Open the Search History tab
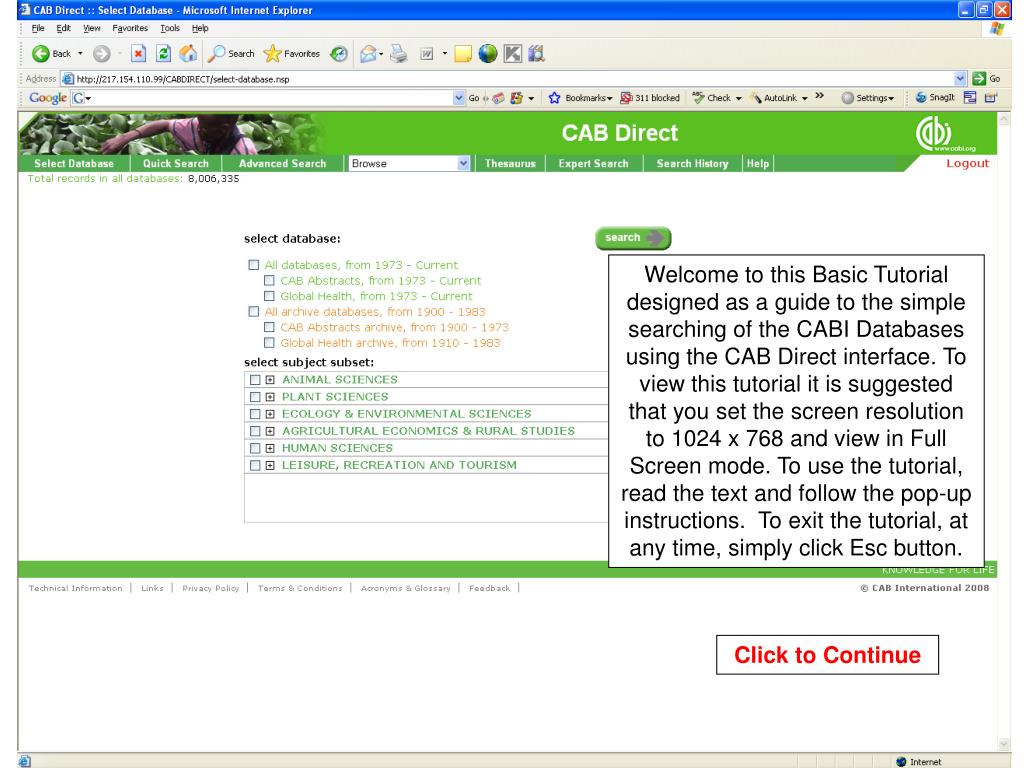Screen dimensions: 1024x768 click(x=692, y=164)
